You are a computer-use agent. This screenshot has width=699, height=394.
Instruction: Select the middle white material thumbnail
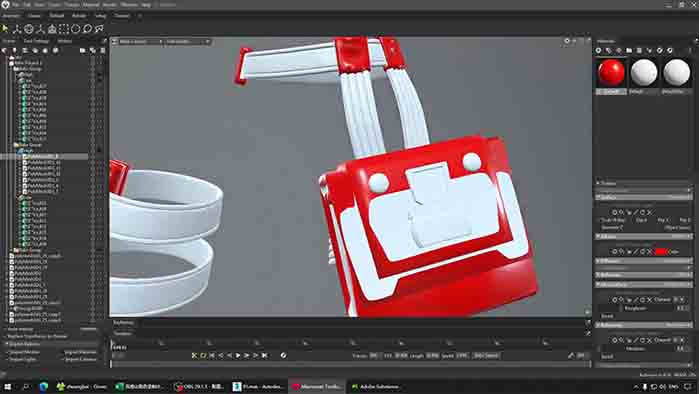coord(644,72)
